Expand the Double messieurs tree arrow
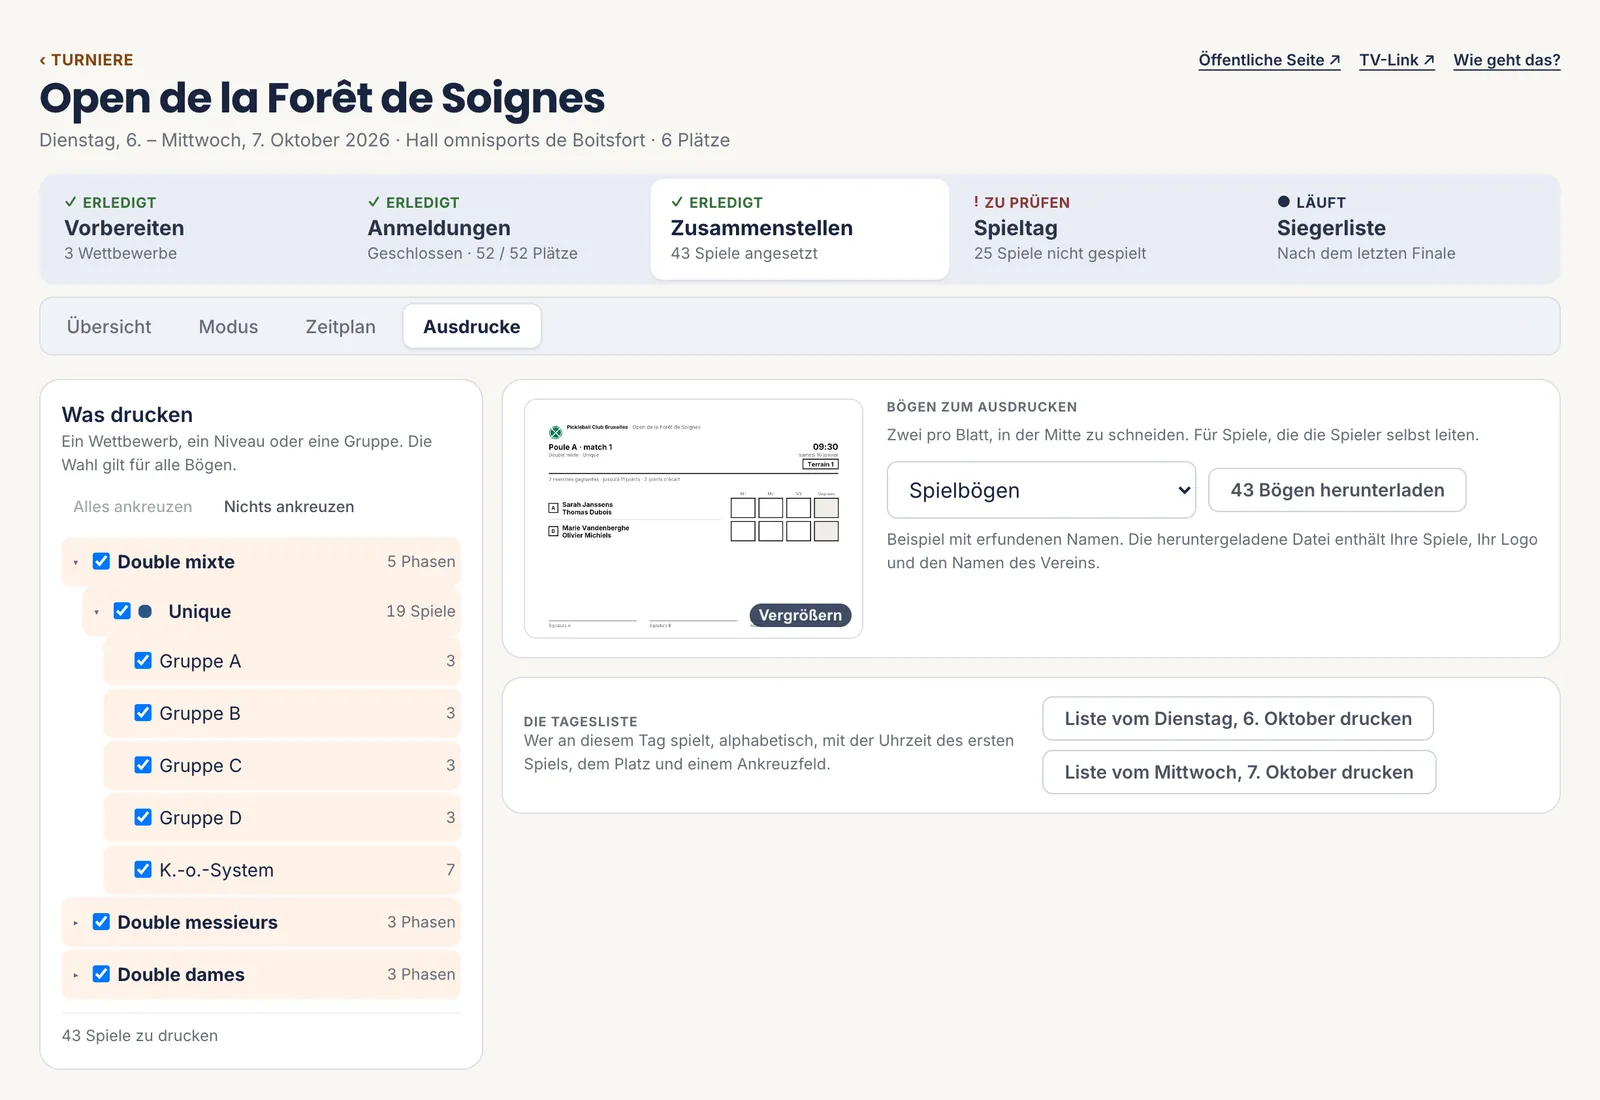The image size is (1600, 1100). coord(76,923)
